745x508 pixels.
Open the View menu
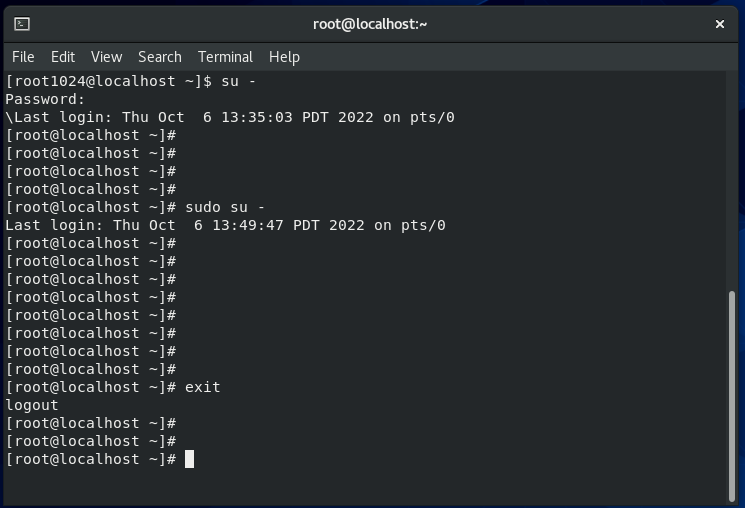(x=106, y=57)
